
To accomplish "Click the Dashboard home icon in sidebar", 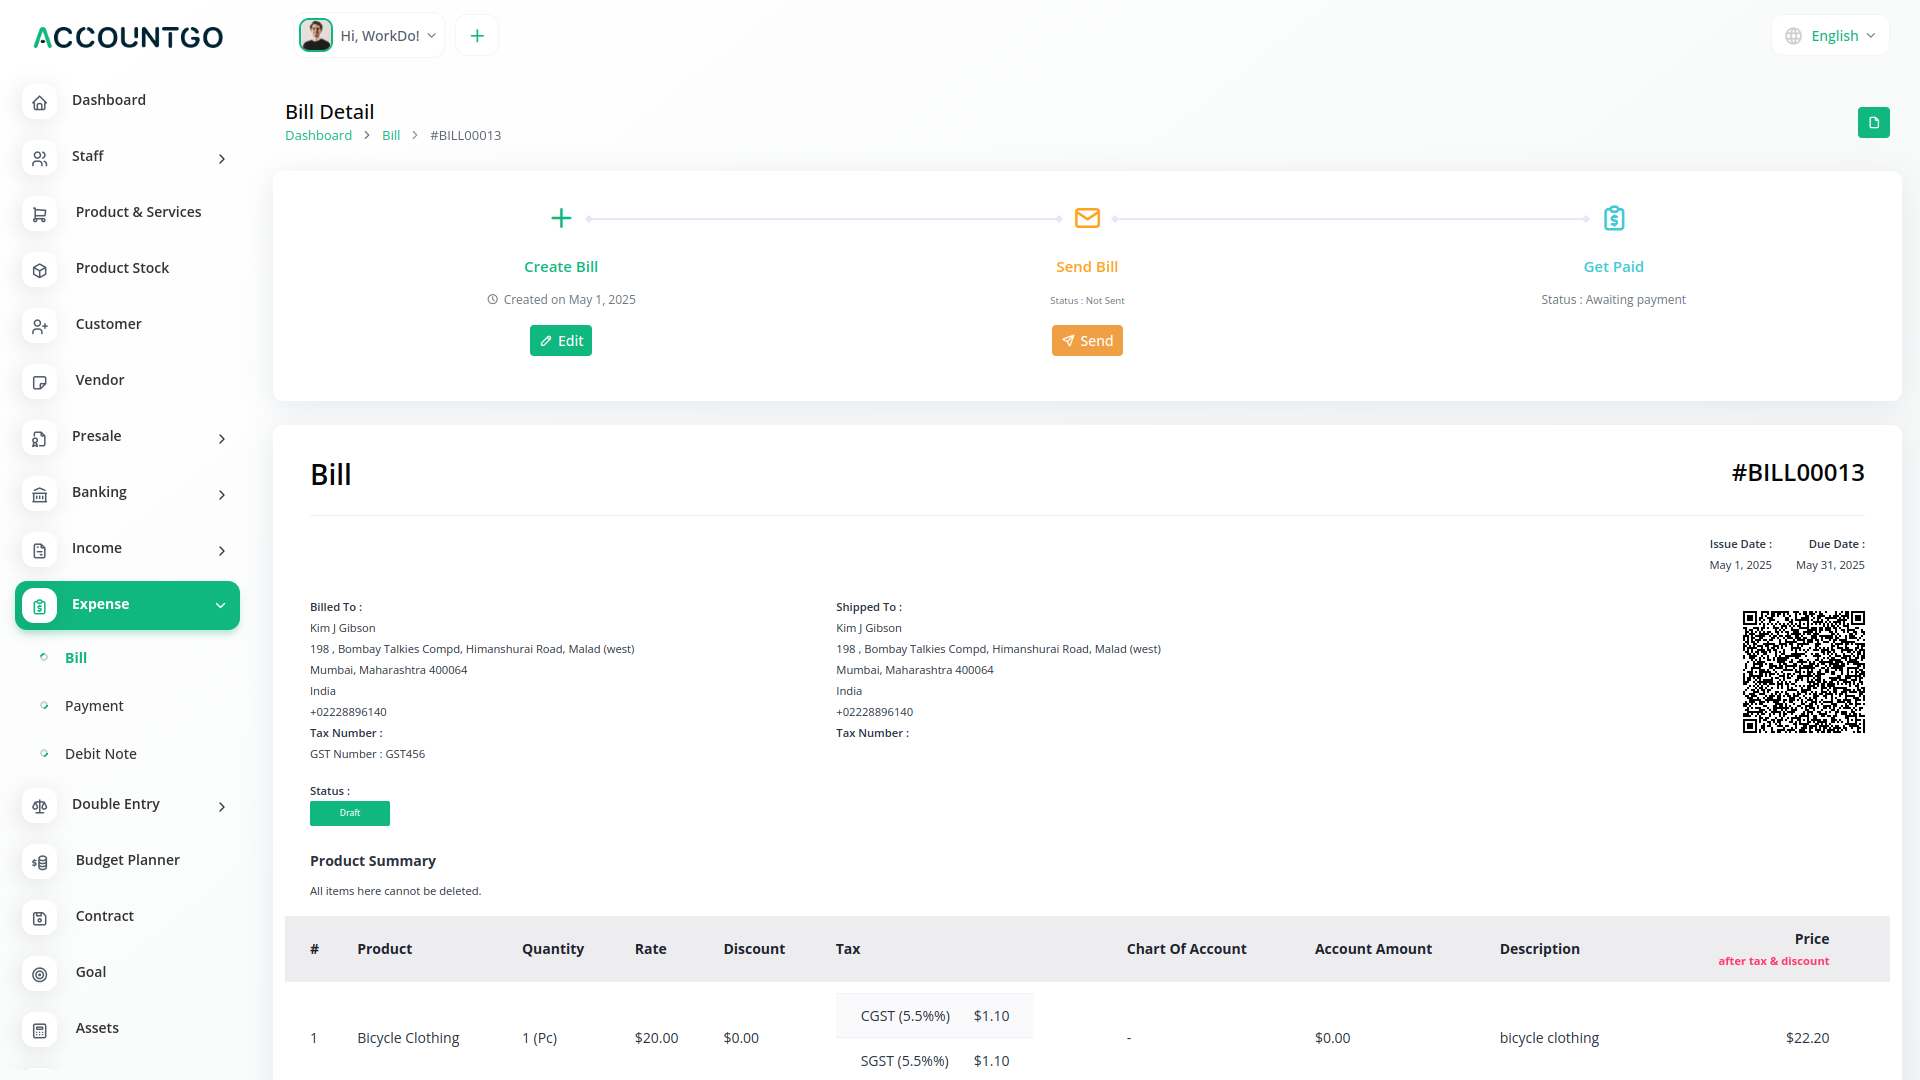I will [40, 102].
